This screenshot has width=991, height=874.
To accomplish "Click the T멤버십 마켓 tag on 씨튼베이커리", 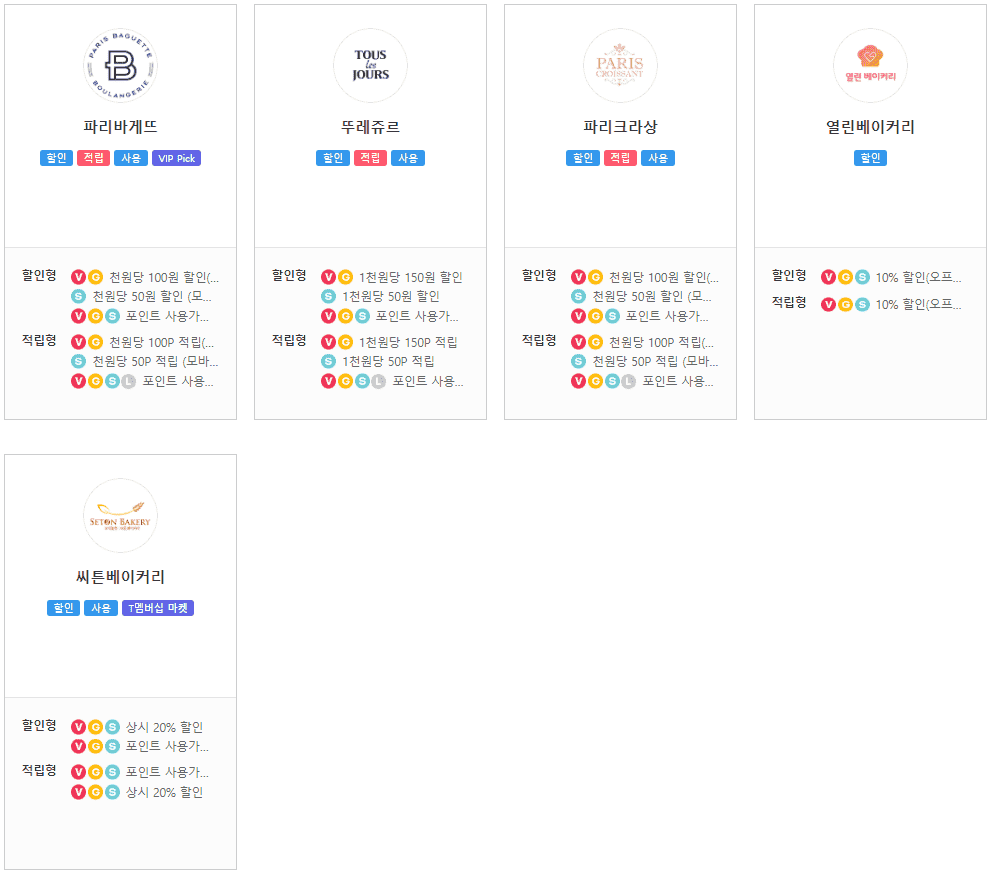I will pos(158,608).
